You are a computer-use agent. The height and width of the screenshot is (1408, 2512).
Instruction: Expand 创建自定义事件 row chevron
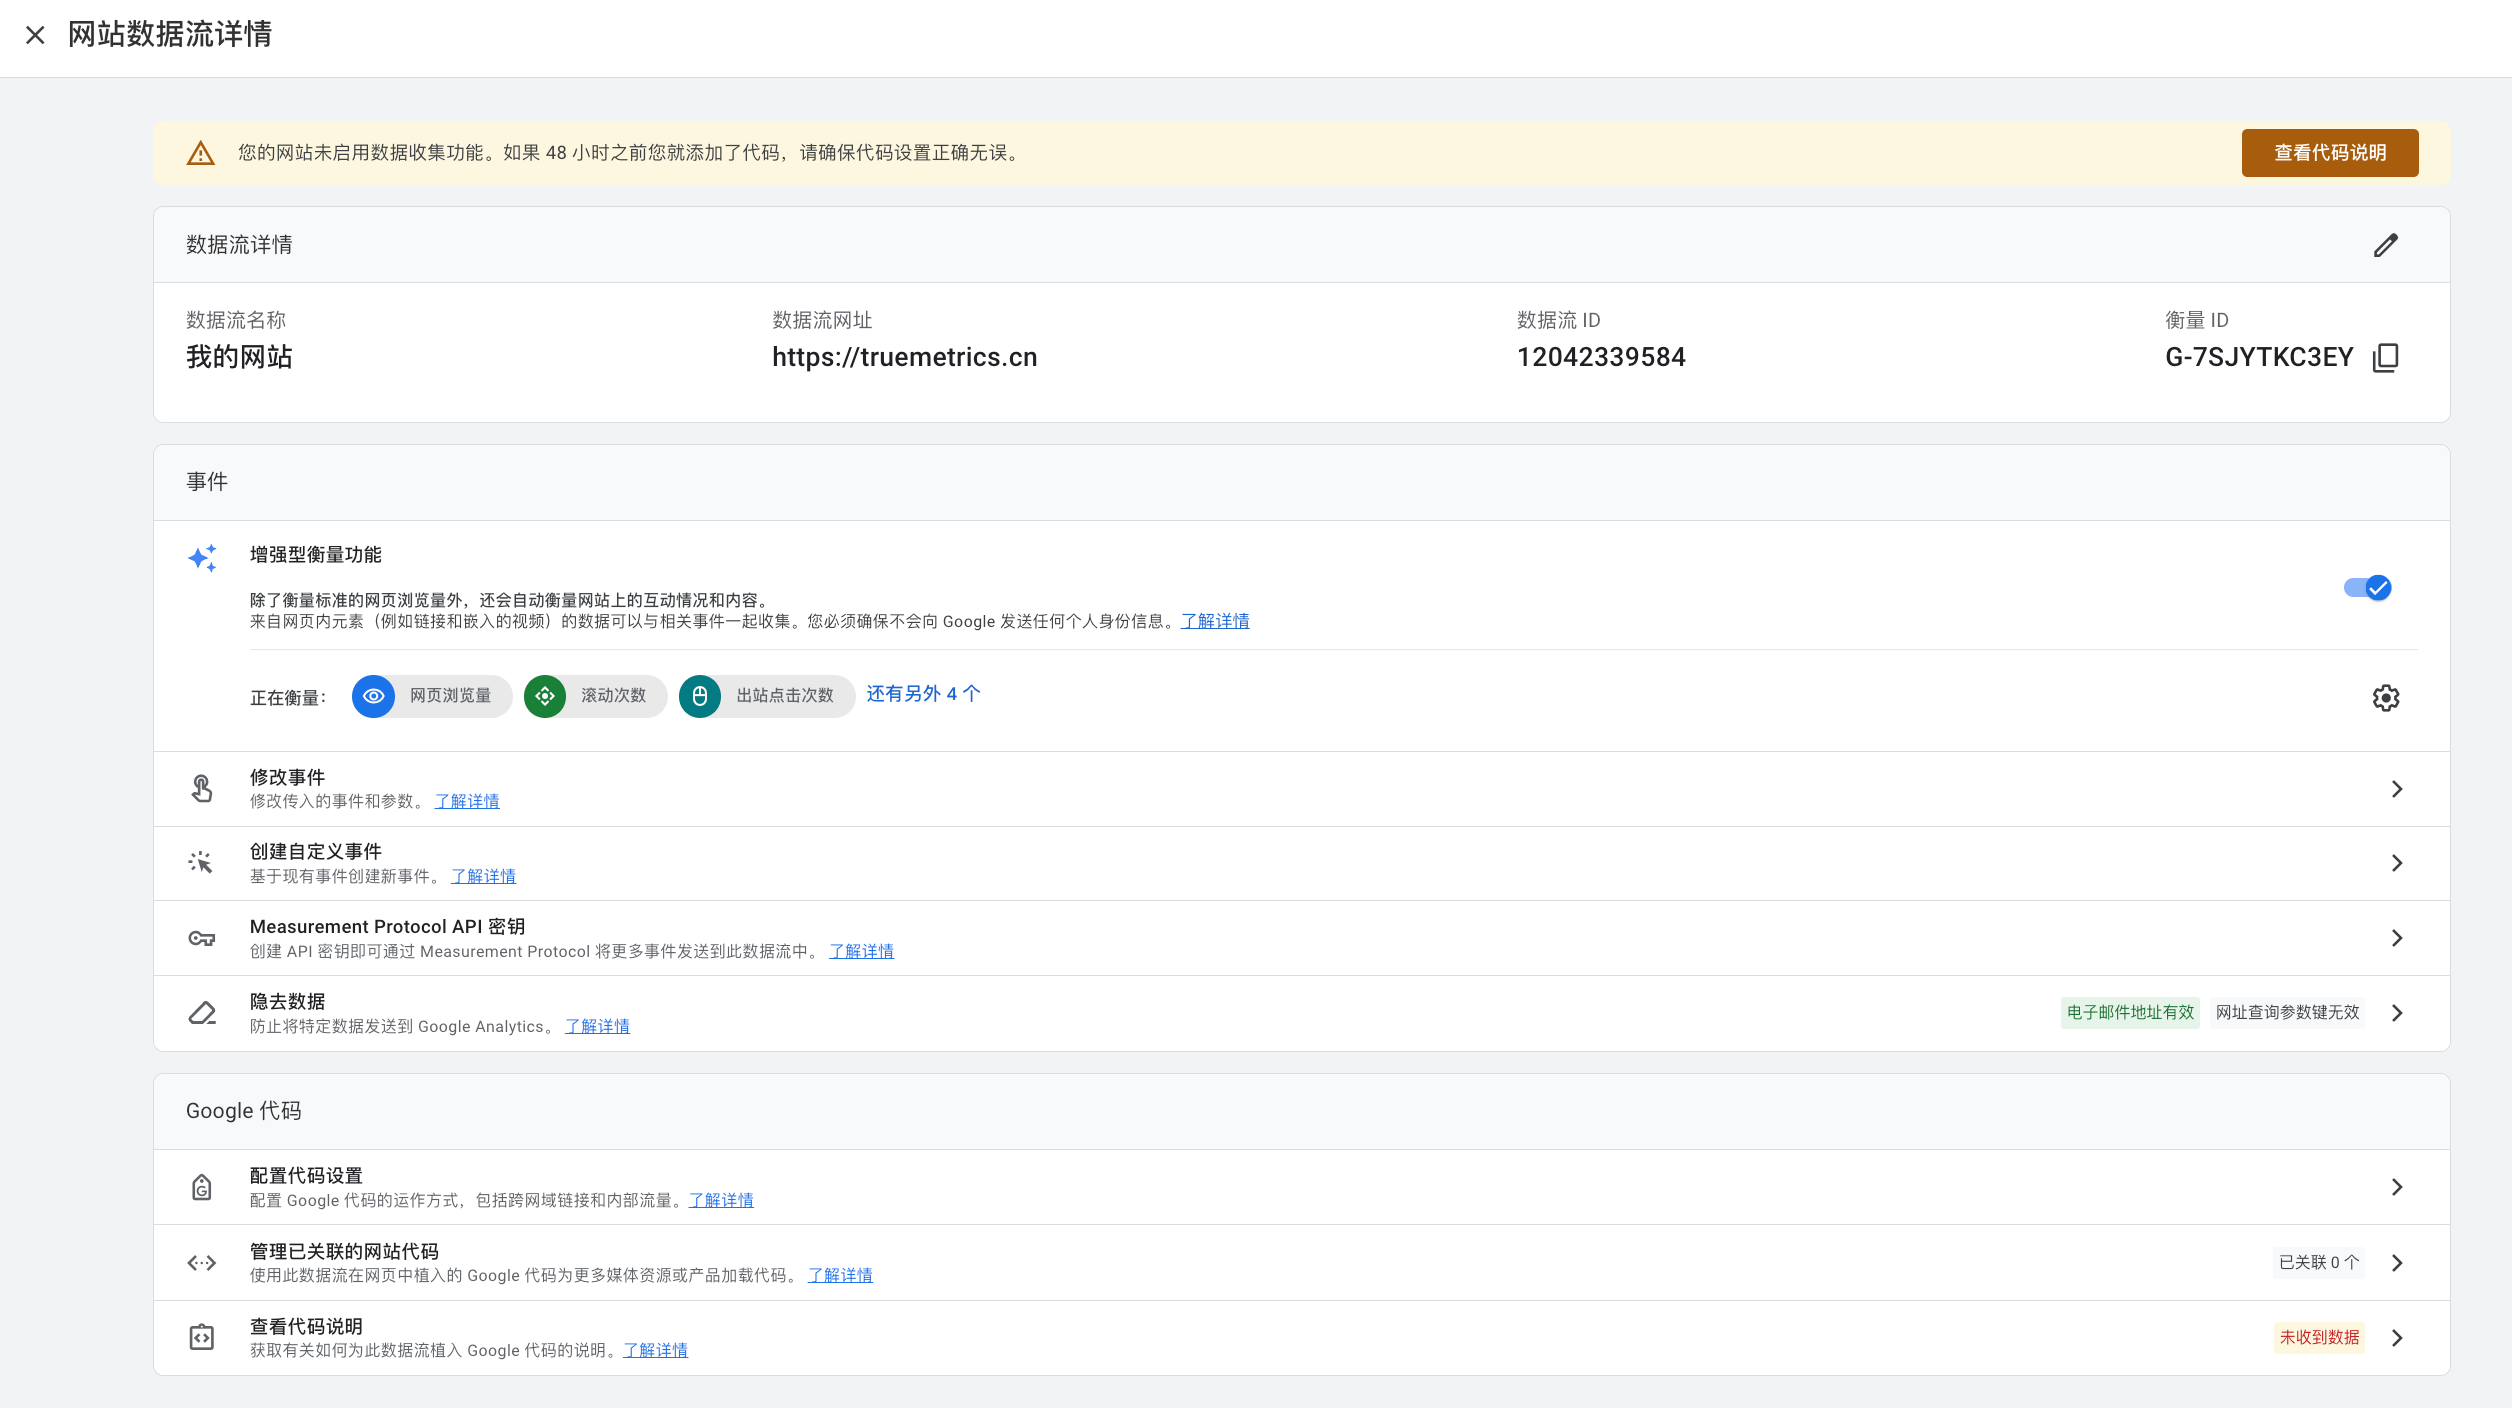[x=2396, y=863]
